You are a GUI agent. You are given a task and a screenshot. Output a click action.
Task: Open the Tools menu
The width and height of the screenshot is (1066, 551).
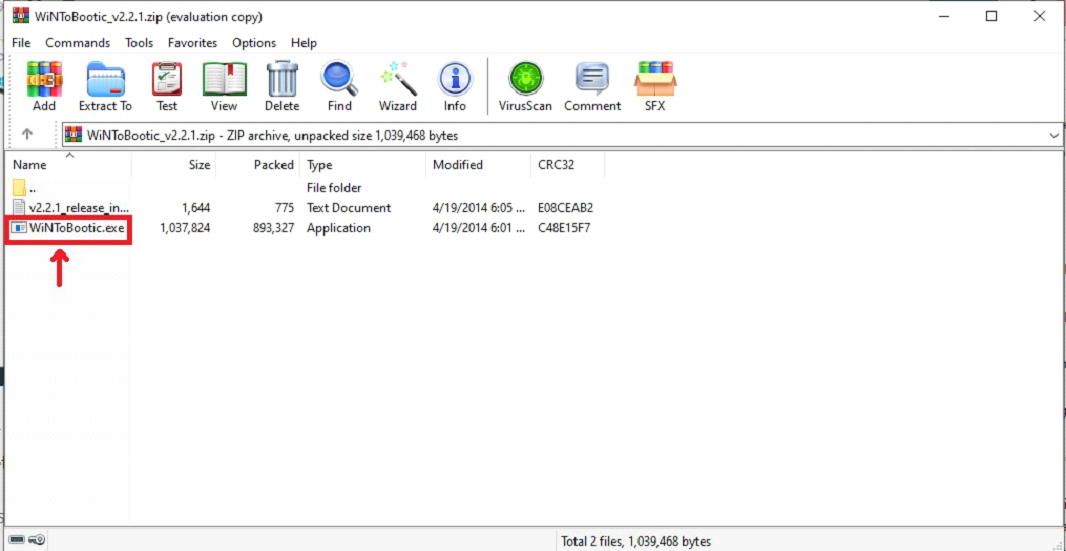pyautogui.click(x=139, y=43)
